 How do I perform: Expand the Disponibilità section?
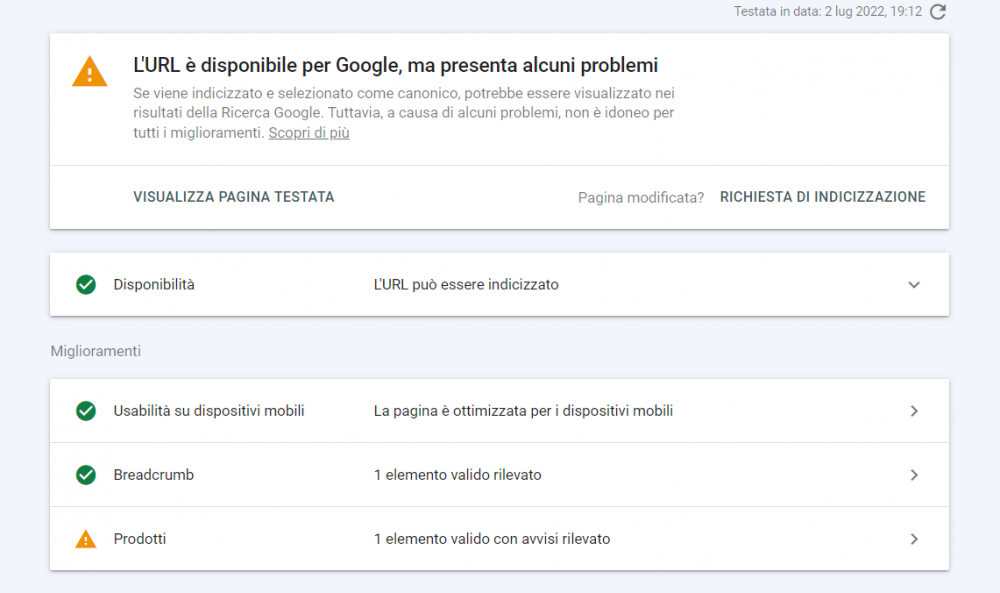point(913,284)
